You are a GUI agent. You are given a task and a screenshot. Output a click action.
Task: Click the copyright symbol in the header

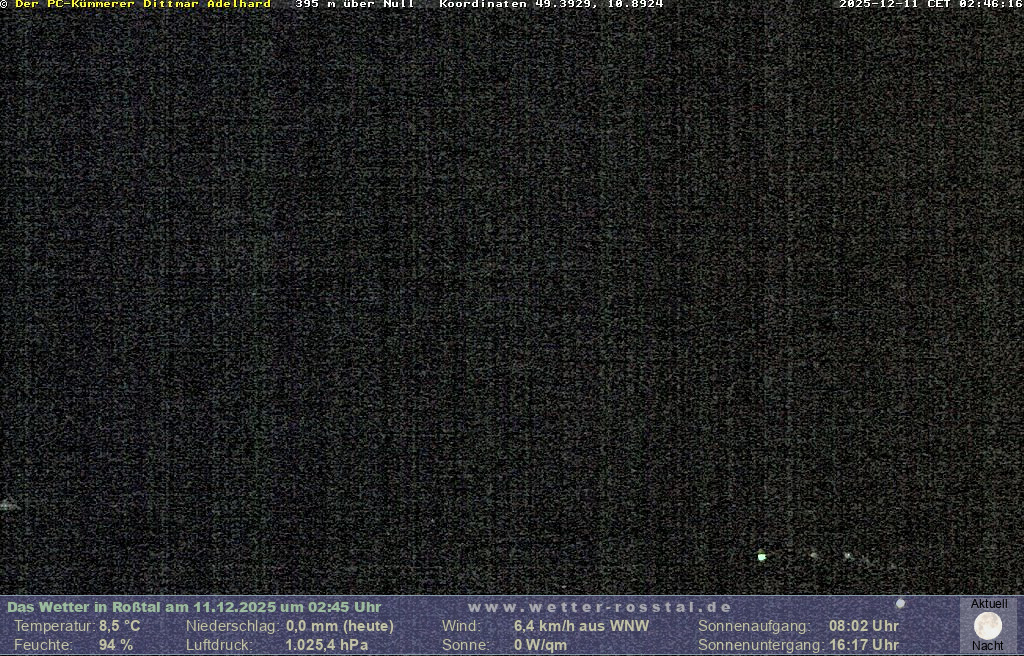[5, 5]
